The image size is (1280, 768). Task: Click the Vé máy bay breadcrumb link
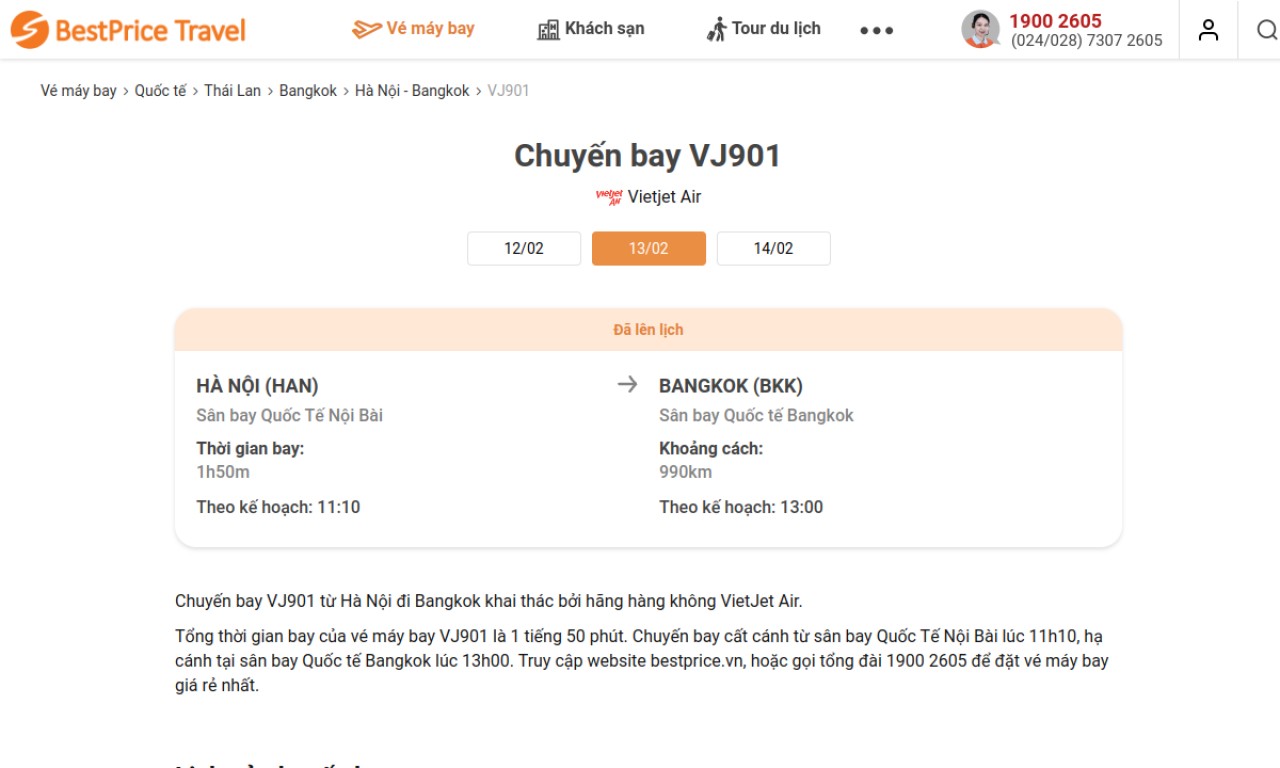pyautogui.click(x=79, y=90)
